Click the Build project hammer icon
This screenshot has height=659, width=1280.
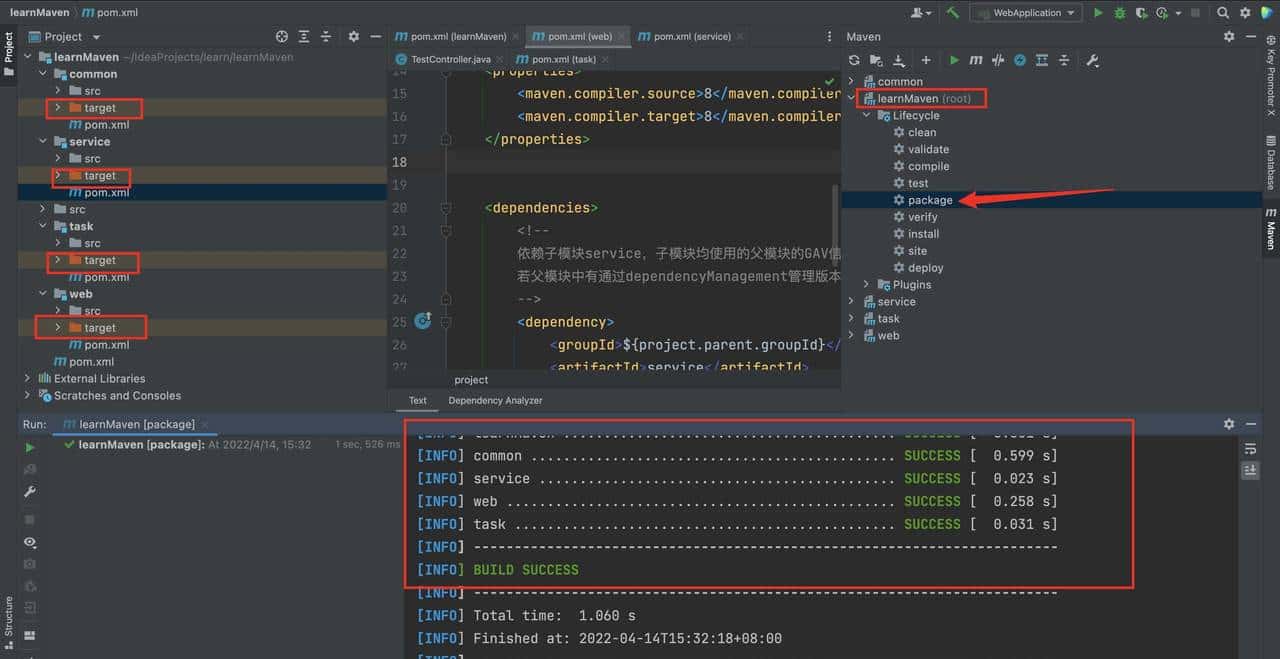953,12
